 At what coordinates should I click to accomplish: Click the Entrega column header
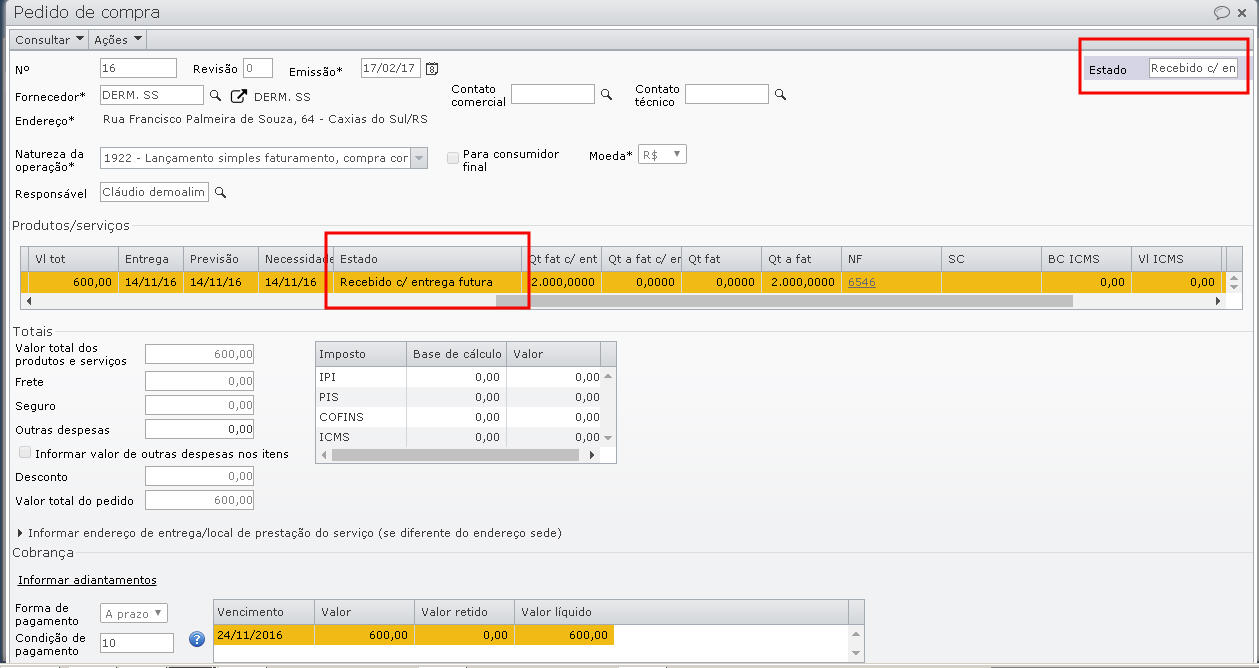[151, 259]
